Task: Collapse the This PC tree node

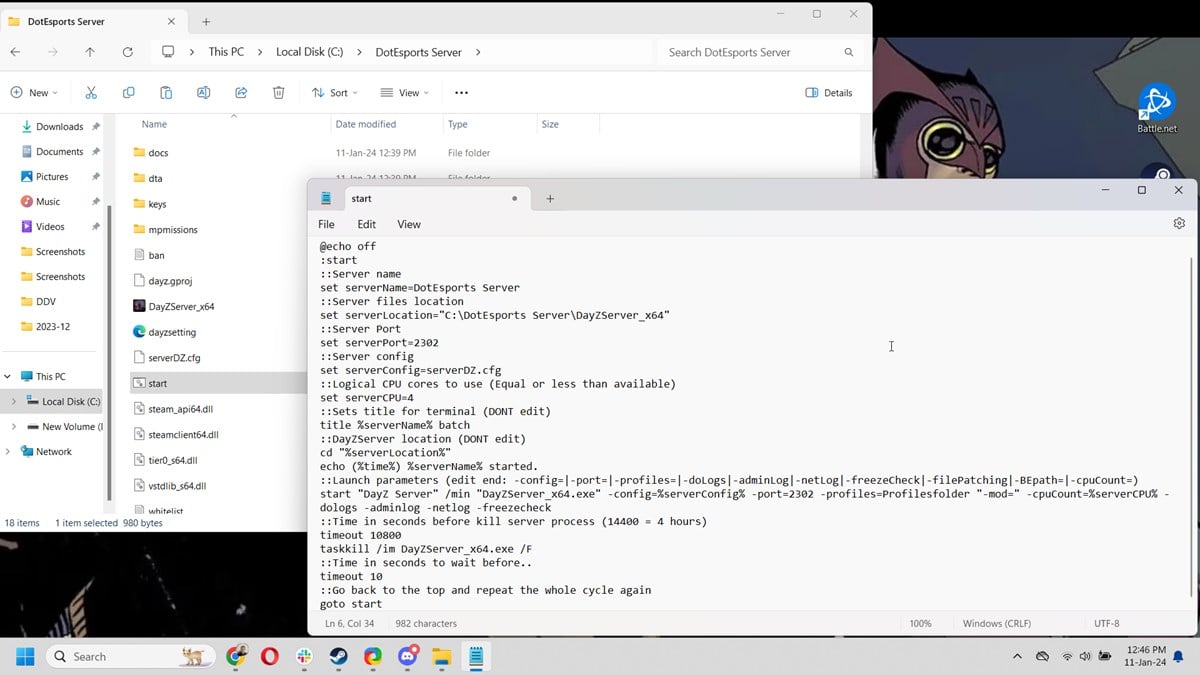Action: pyautogui.click(x=8, y=377)
